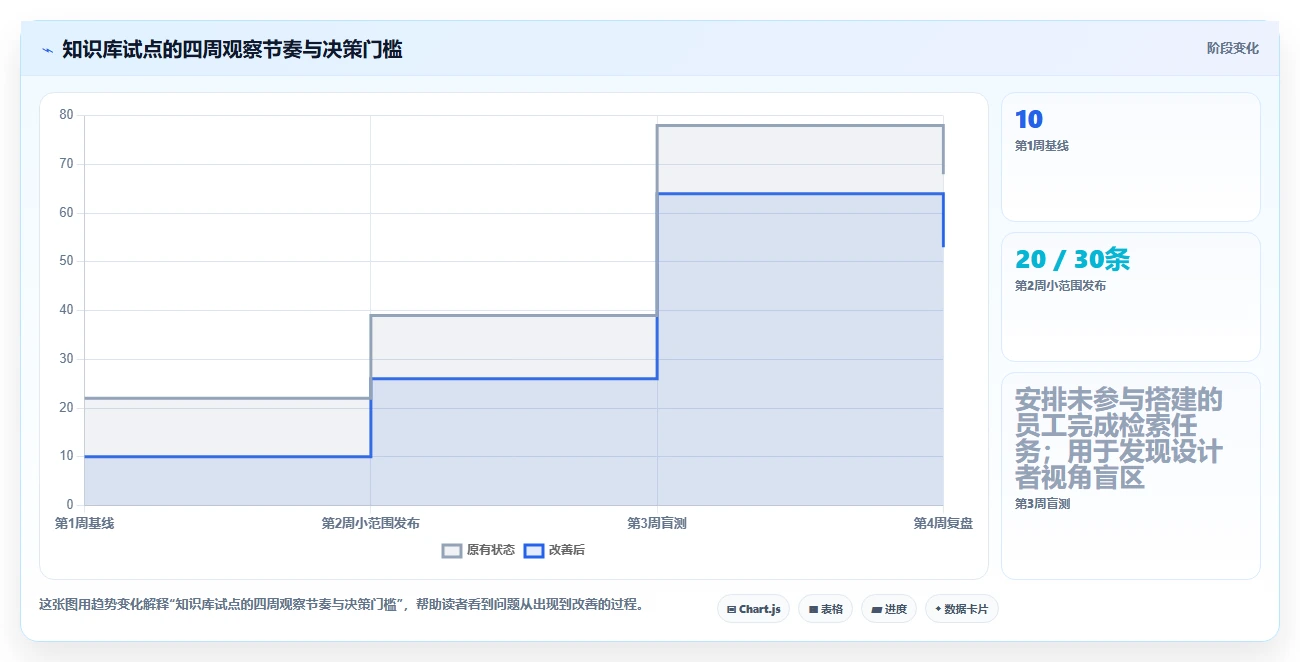Open the 第3周盲测 data card
The height and width of the screenshot is (662, 1300).
1130,476
